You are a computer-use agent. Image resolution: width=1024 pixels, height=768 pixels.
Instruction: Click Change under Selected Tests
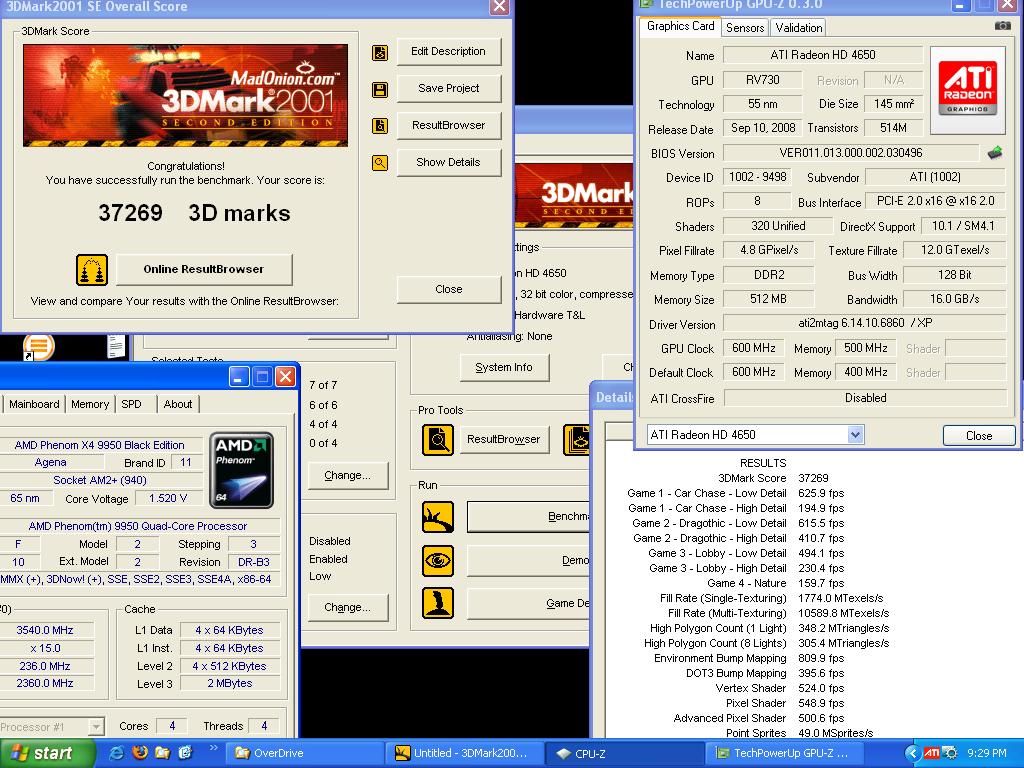point(347,475)
